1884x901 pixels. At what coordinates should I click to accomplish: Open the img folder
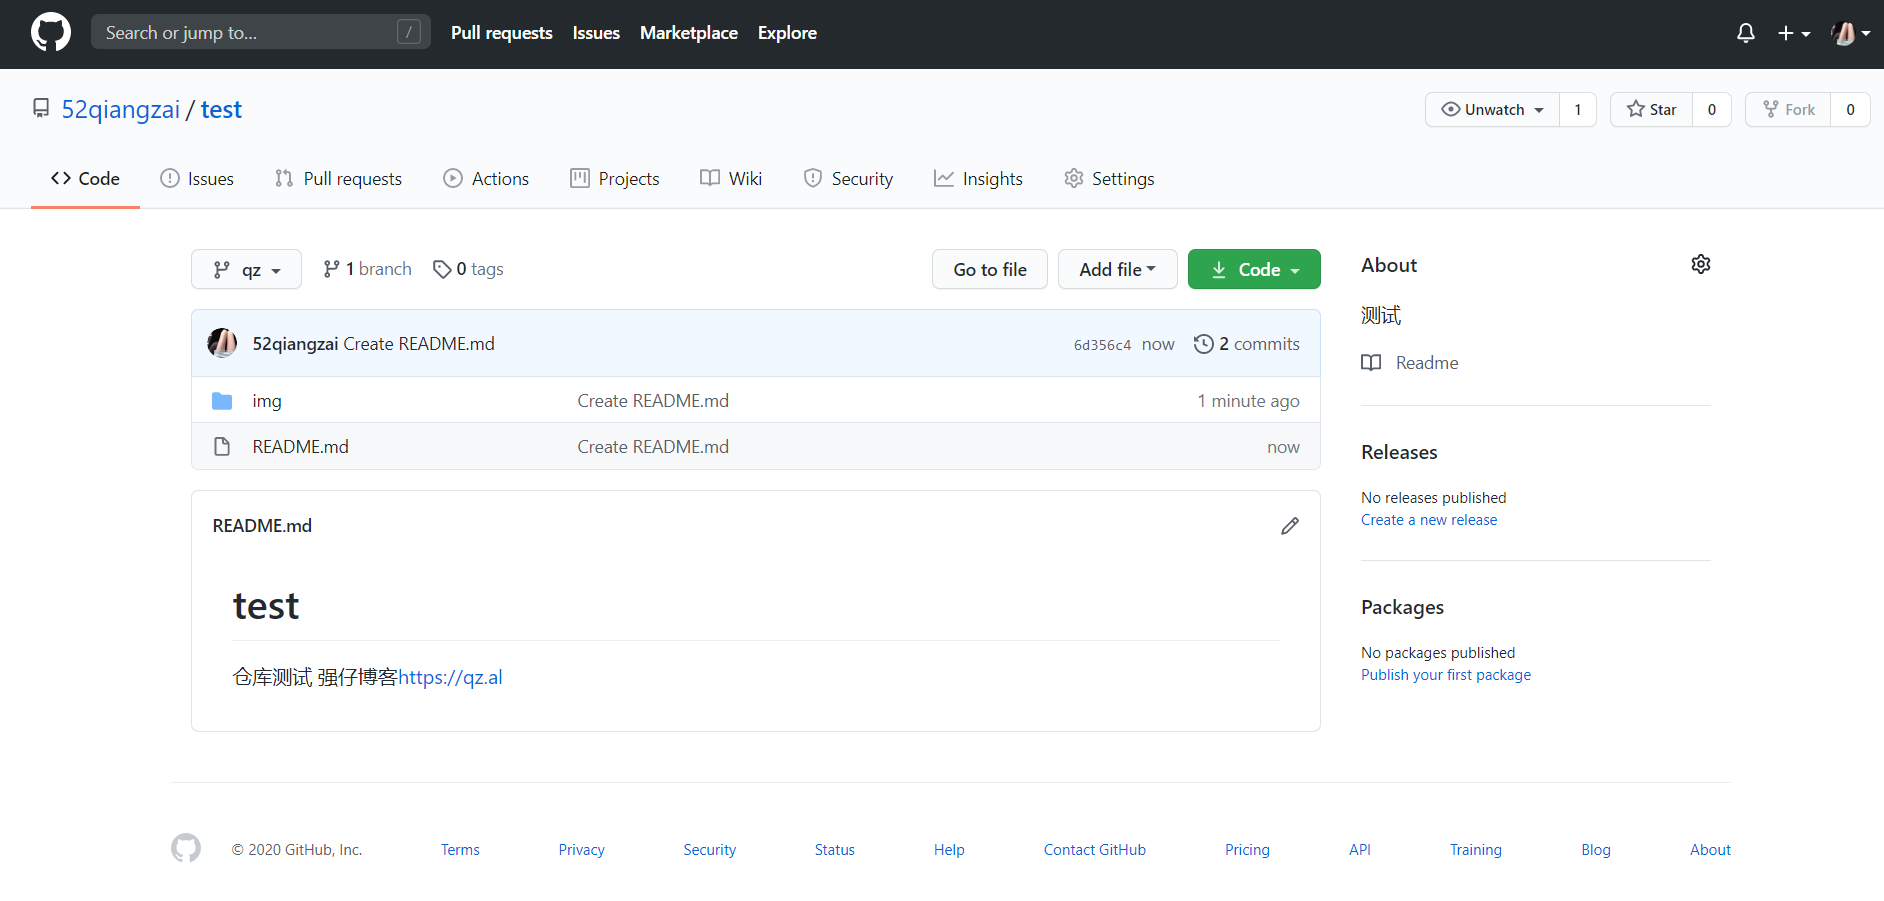(x=266, y=401)
